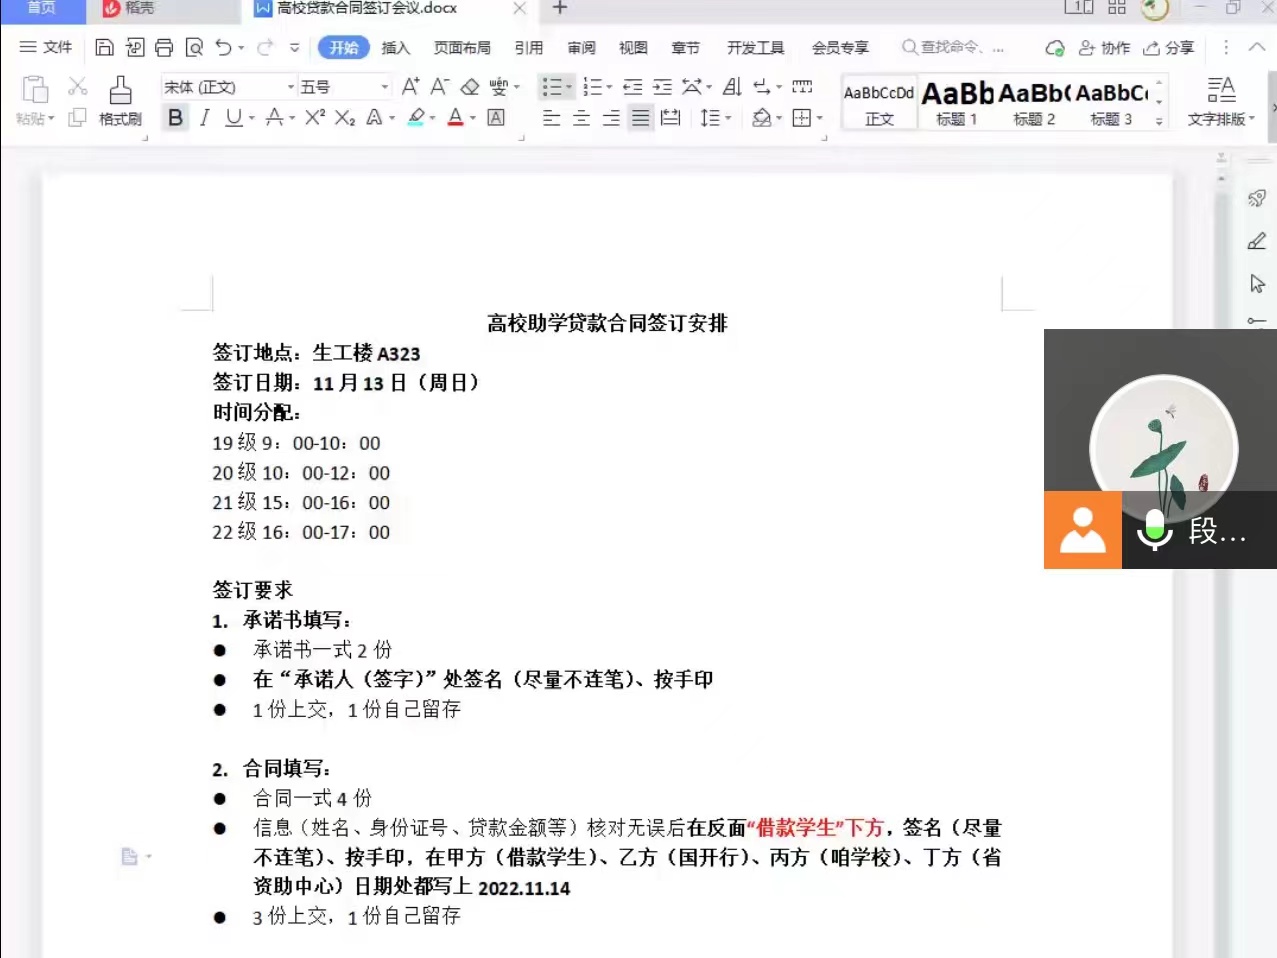The image size is (1277, 958).
Task: Toggle Bold formatting
Action: [175, 118]
